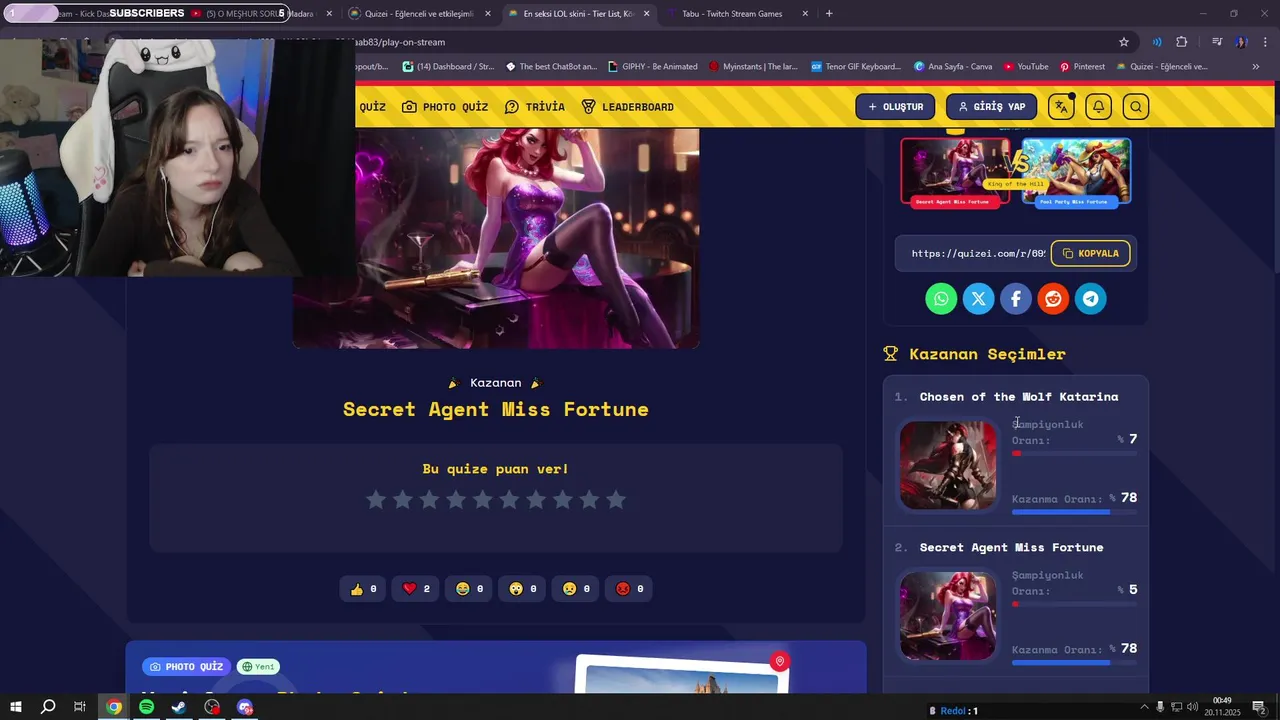1280x720 pixels.
Task: Bookmark this page with star icon
Action: 1124,42
